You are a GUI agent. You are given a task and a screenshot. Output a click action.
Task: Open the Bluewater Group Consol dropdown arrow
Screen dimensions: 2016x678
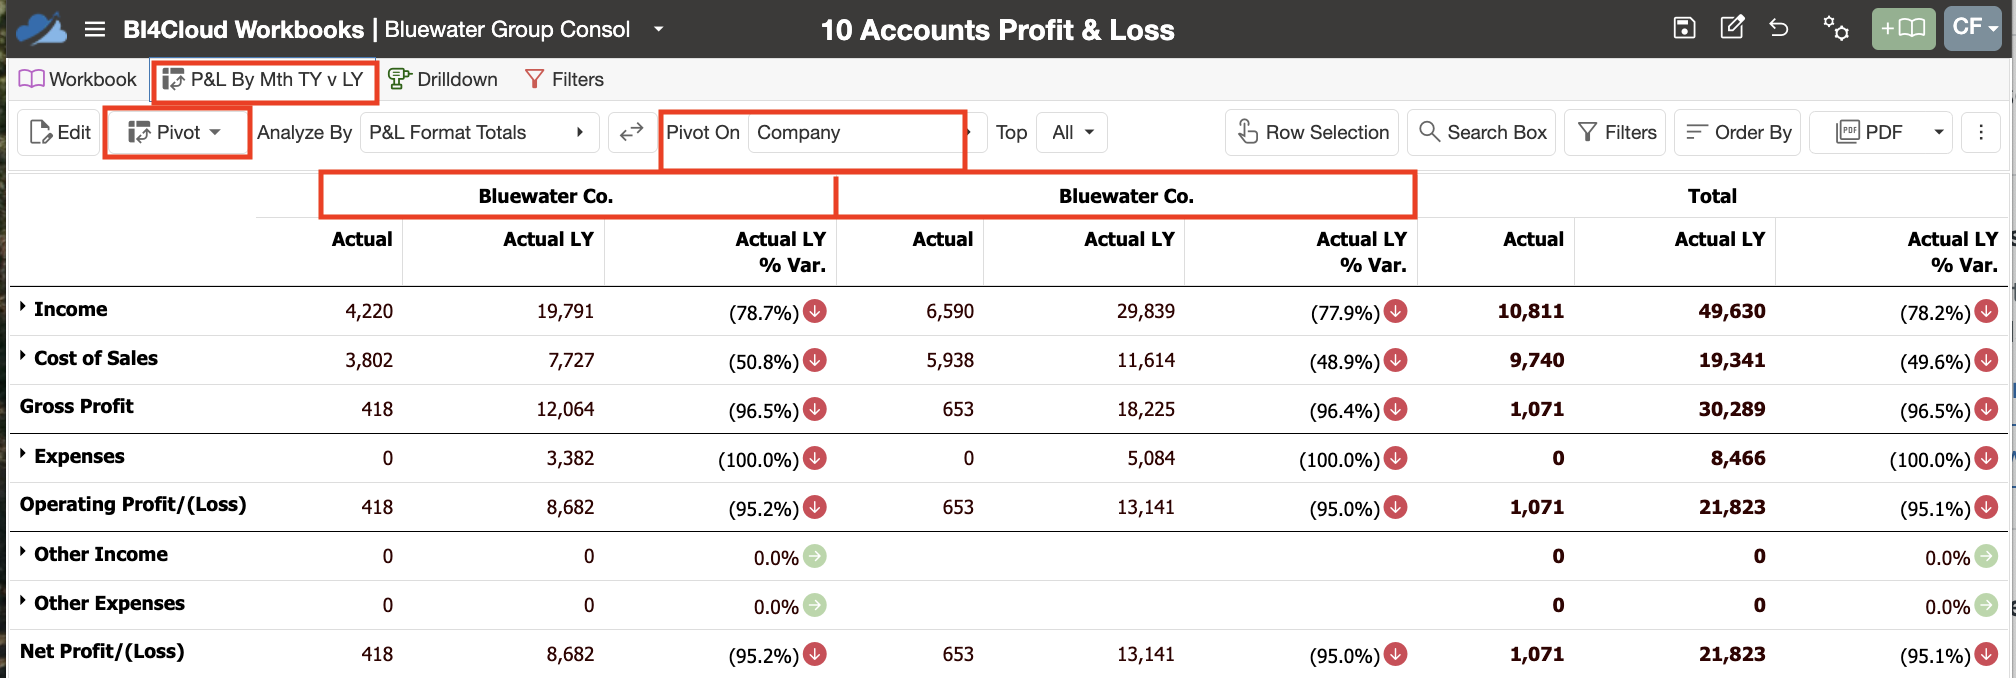[659, 29]
